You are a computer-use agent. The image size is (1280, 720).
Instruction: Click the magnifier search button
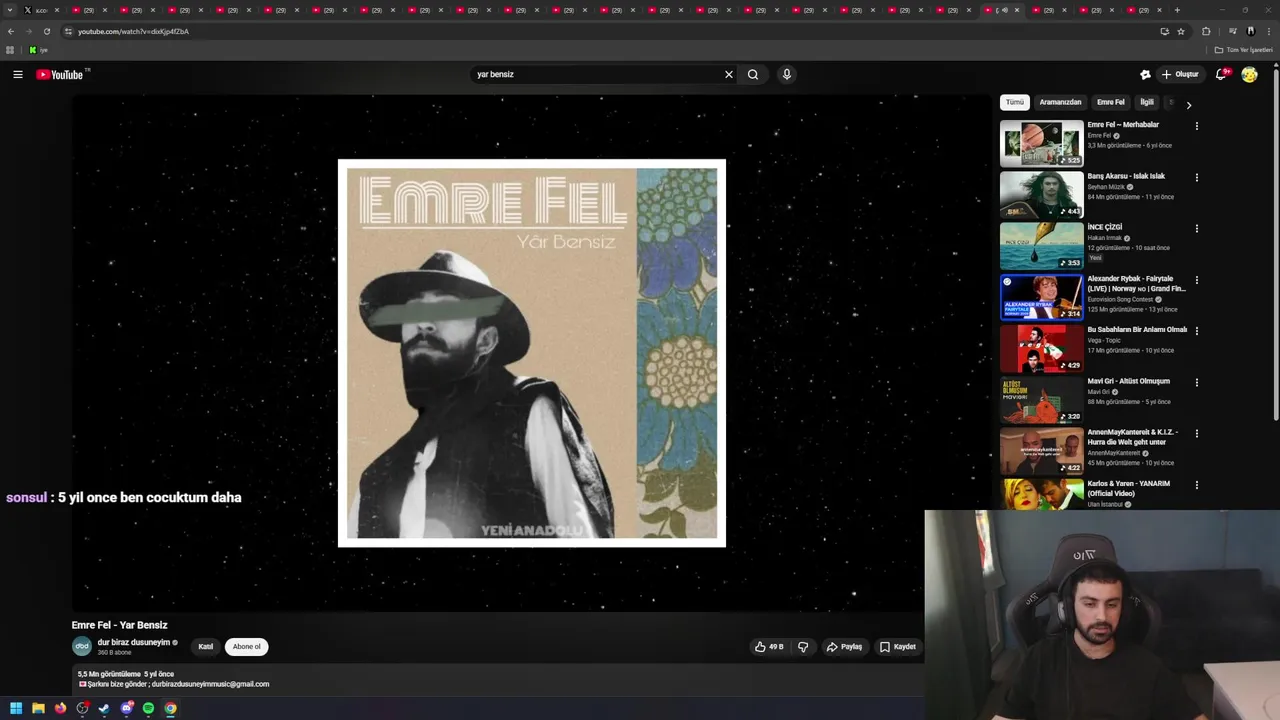pyautogui.click(x=753, y=74)
